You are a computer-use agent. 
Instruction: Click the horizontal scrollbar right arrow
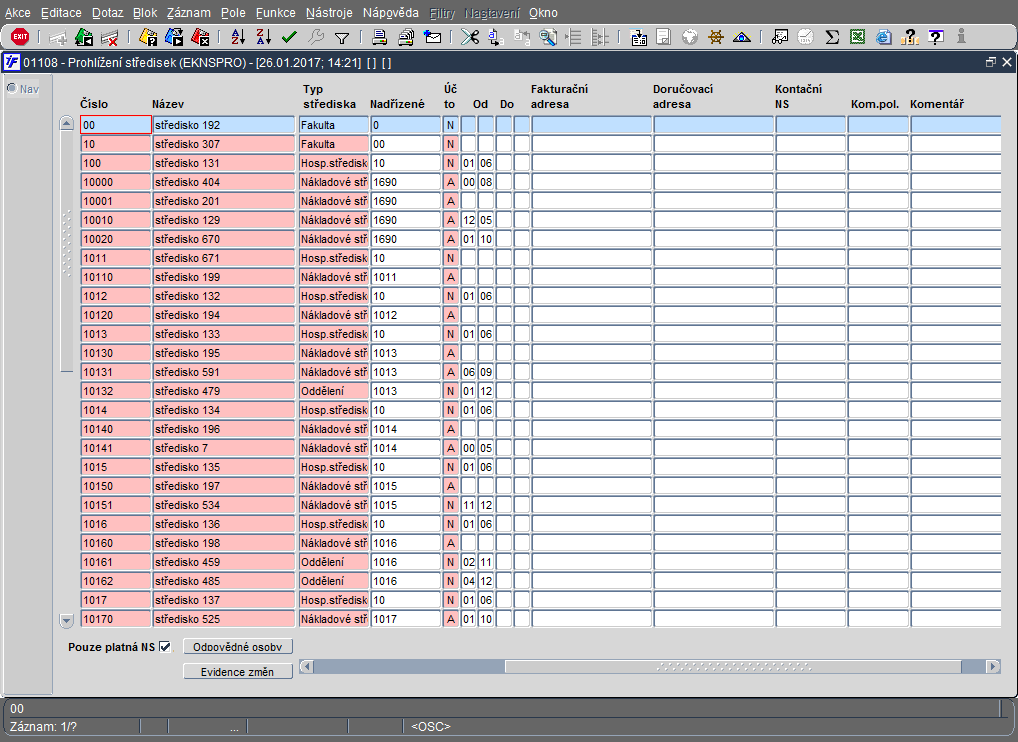click(993, 667)
